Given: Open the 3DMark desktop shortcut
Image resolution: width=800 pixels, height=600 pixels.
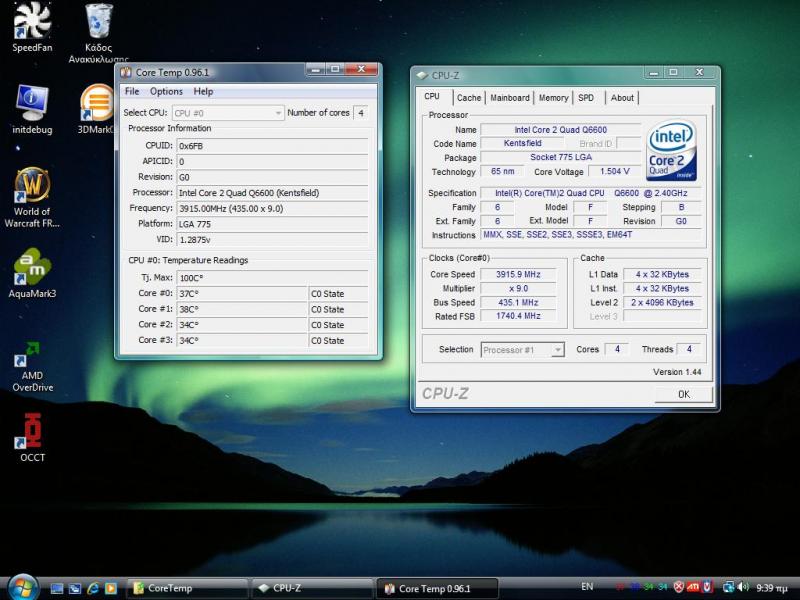Looking at the screenshot, I should 96,109.
